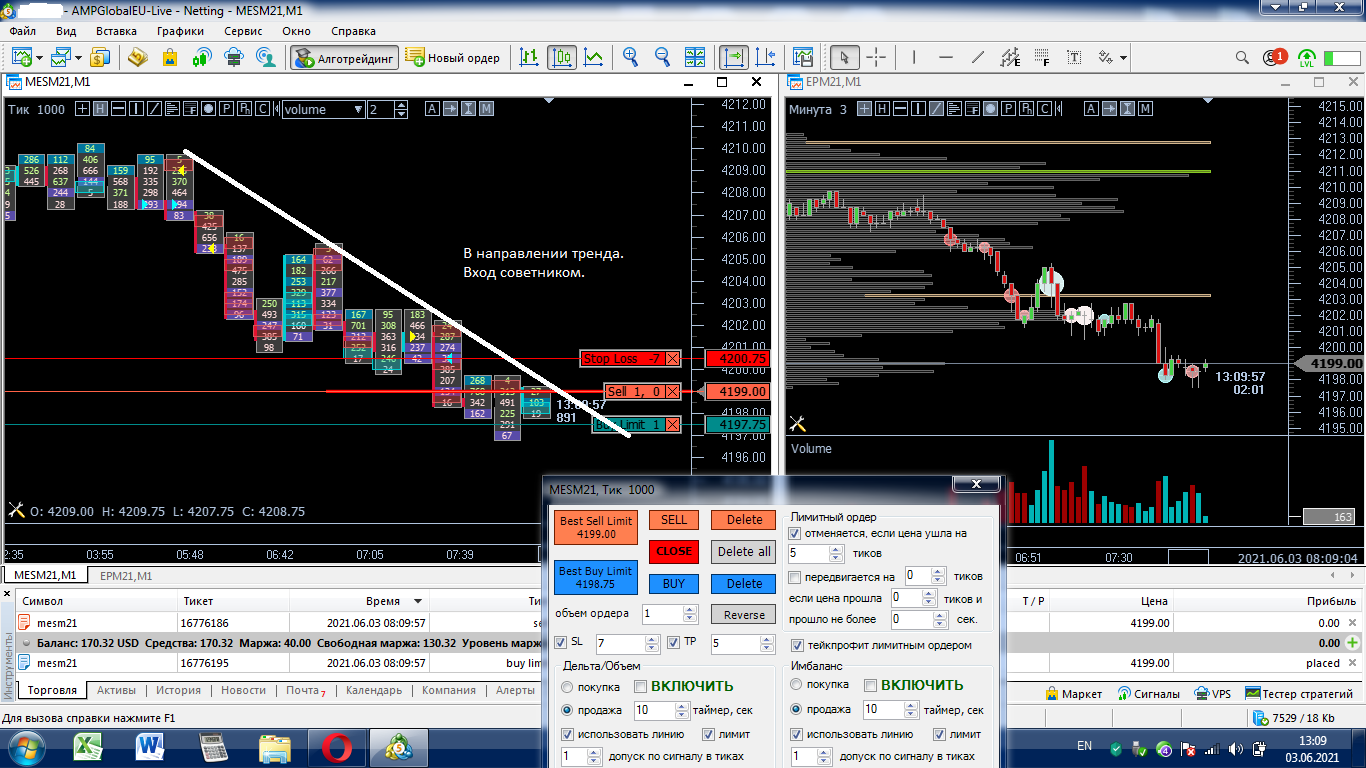Image resolution: width=1366 pixels, height=768 pixels.
Task: Switch chart to candlestick mode
Action: pyautogui.click(x=562, y=57)
